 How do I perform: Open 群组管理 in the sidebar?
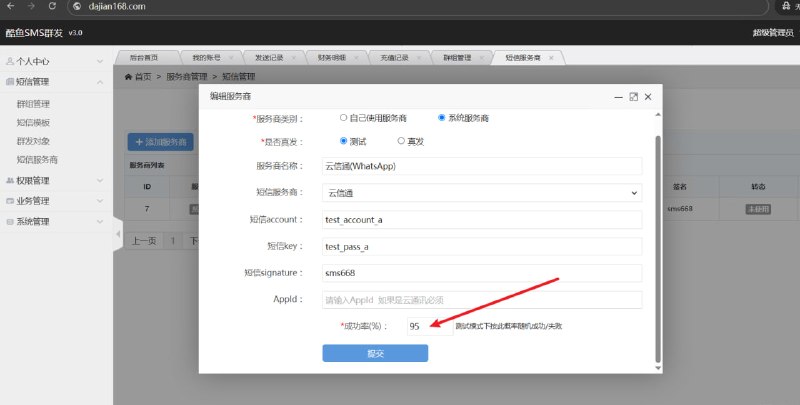(x=33, y=104)
